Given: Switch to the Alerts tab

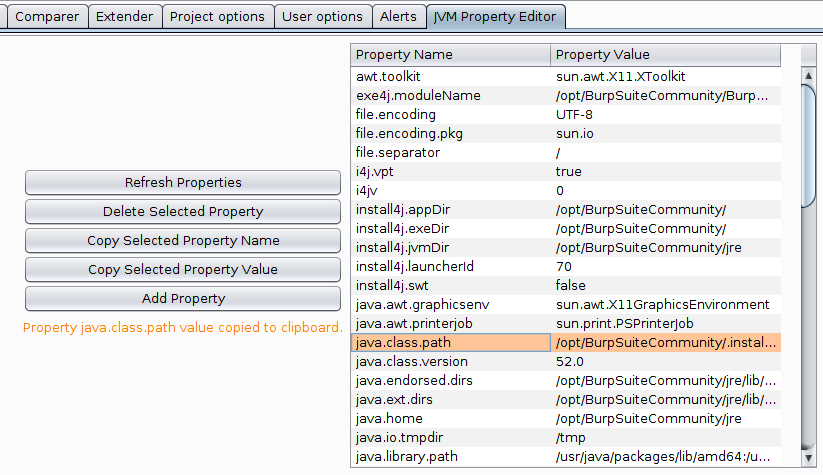Looking at the screenshot, I should point(398,16).
